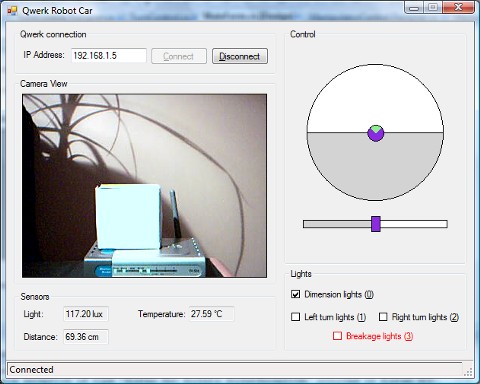Viewport: 480px width, 384px height.
Task: Click the purple steering slider thumb
Action: pyautogui.click(x=376, y=224)
